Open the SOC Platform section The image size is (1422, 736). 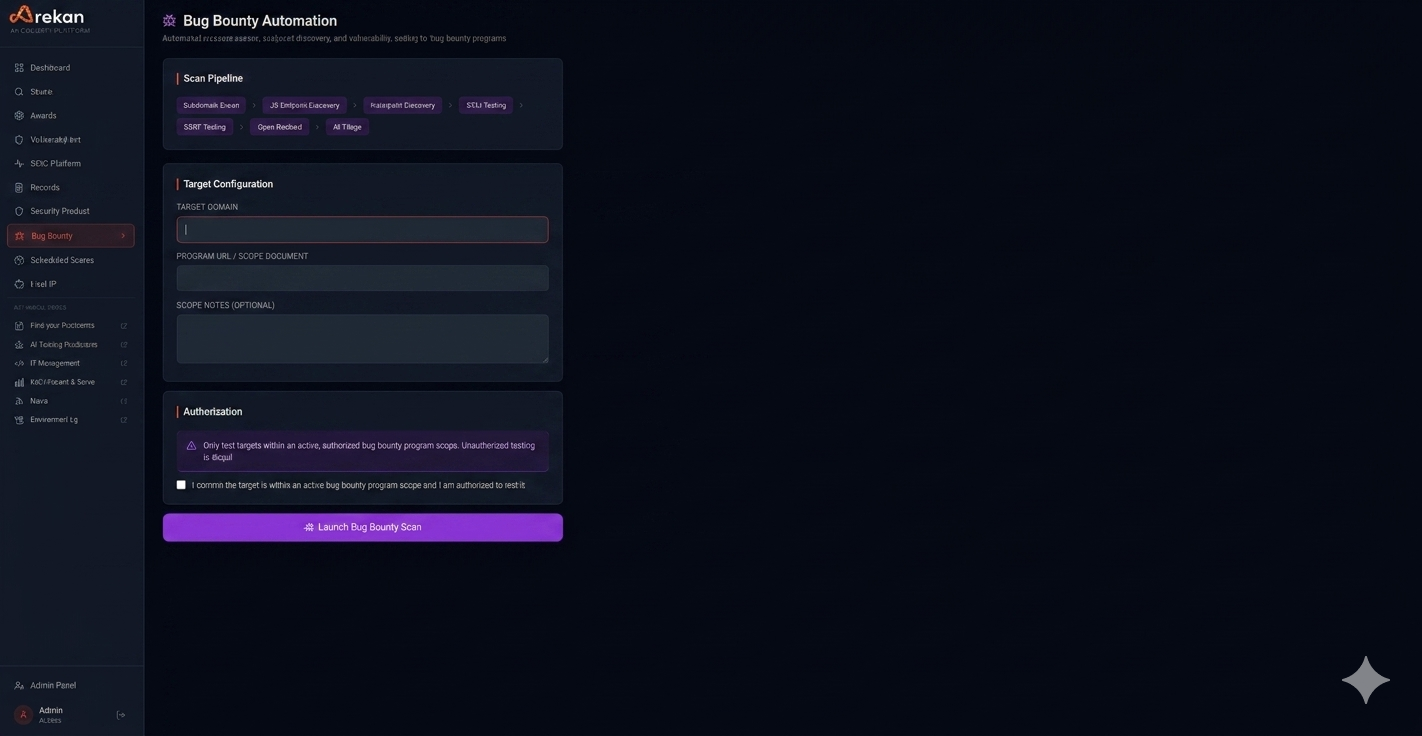(53, 163)
